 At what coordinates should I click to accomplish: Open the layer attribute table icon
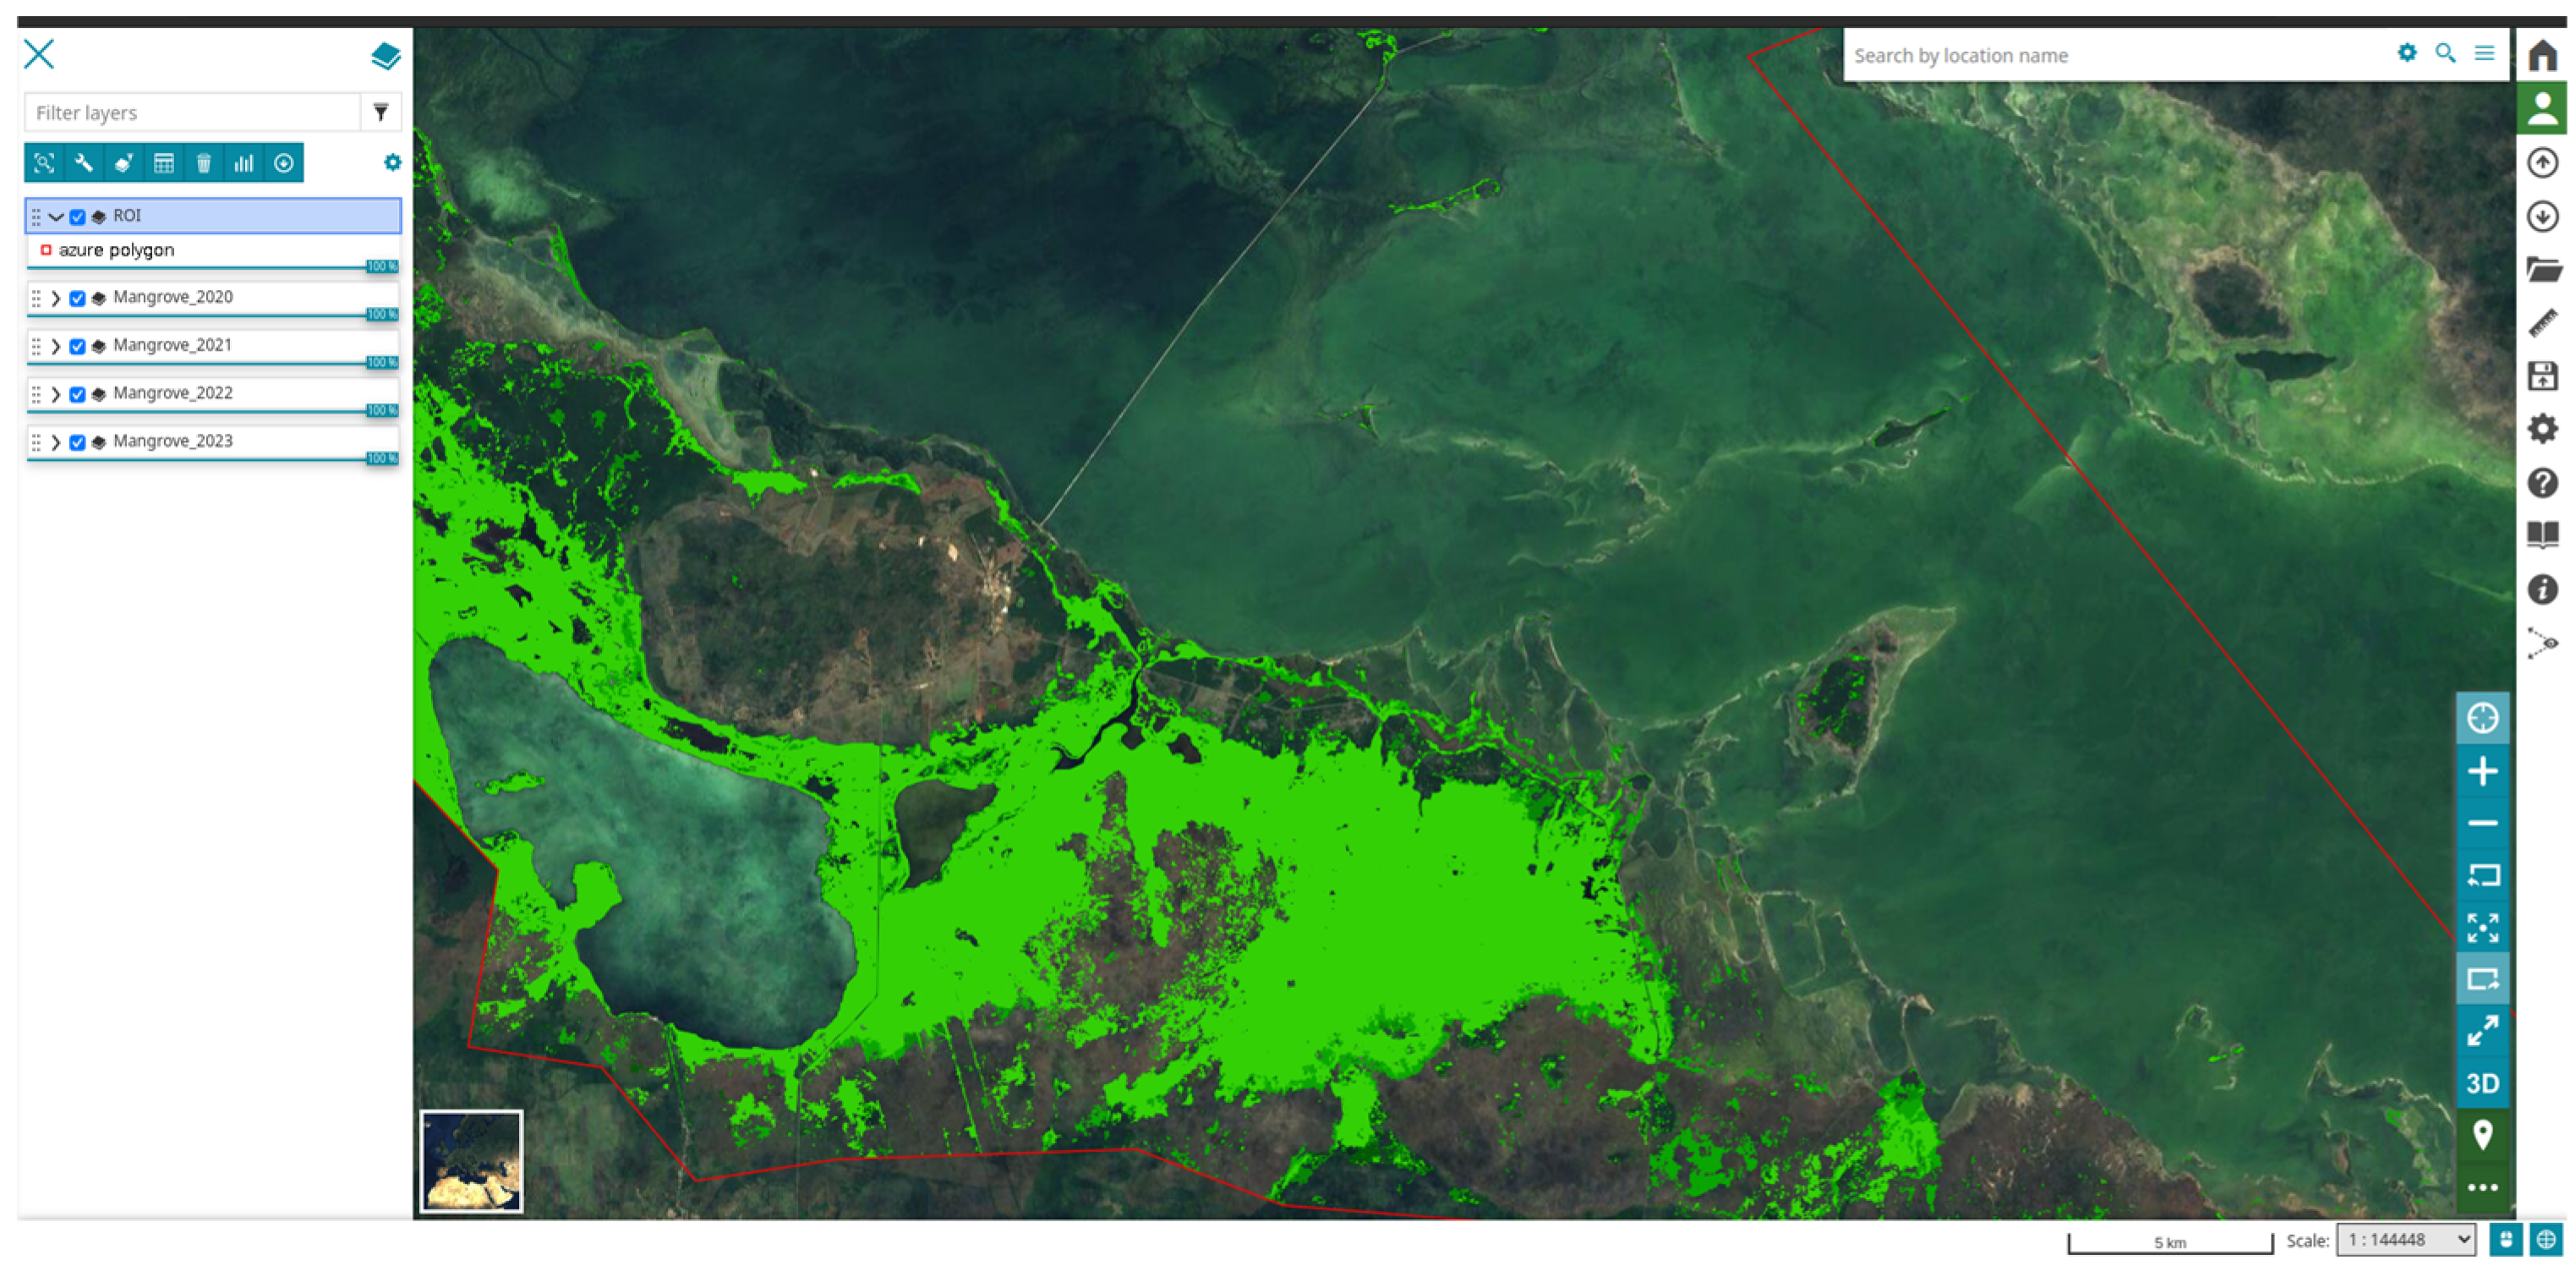point(164,163)
